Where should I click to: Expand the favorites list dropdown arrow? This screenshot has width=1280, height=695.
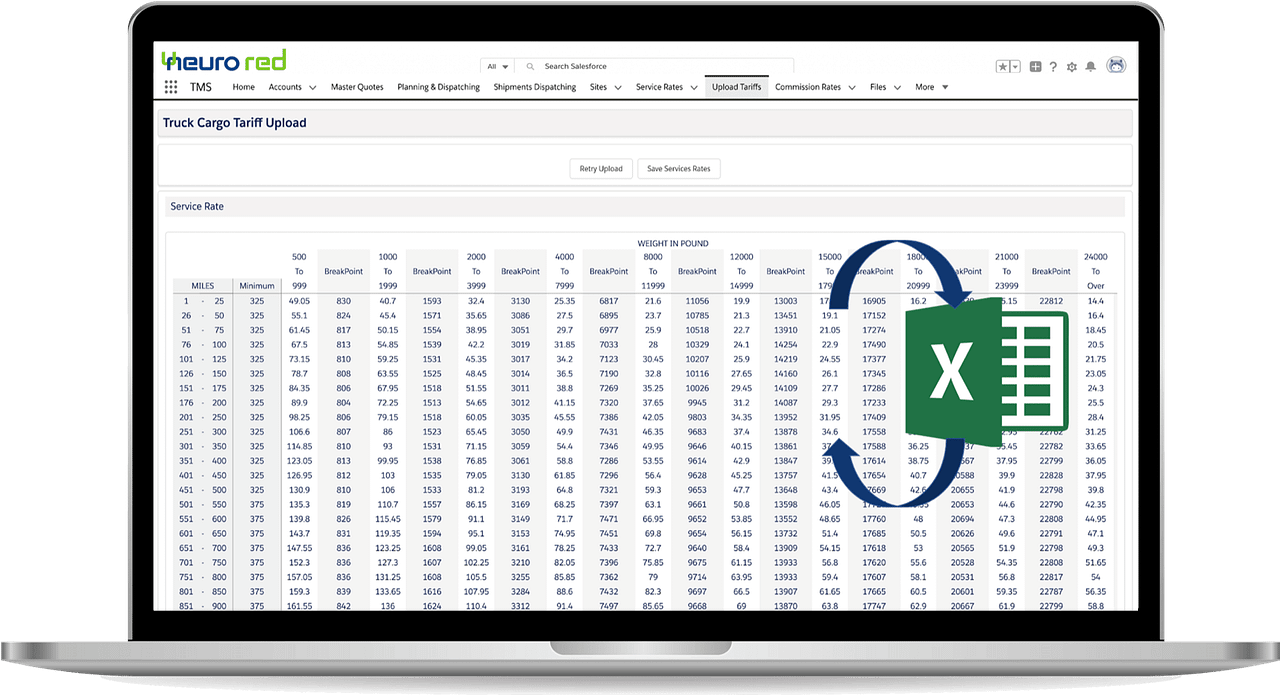[1015, 67]
